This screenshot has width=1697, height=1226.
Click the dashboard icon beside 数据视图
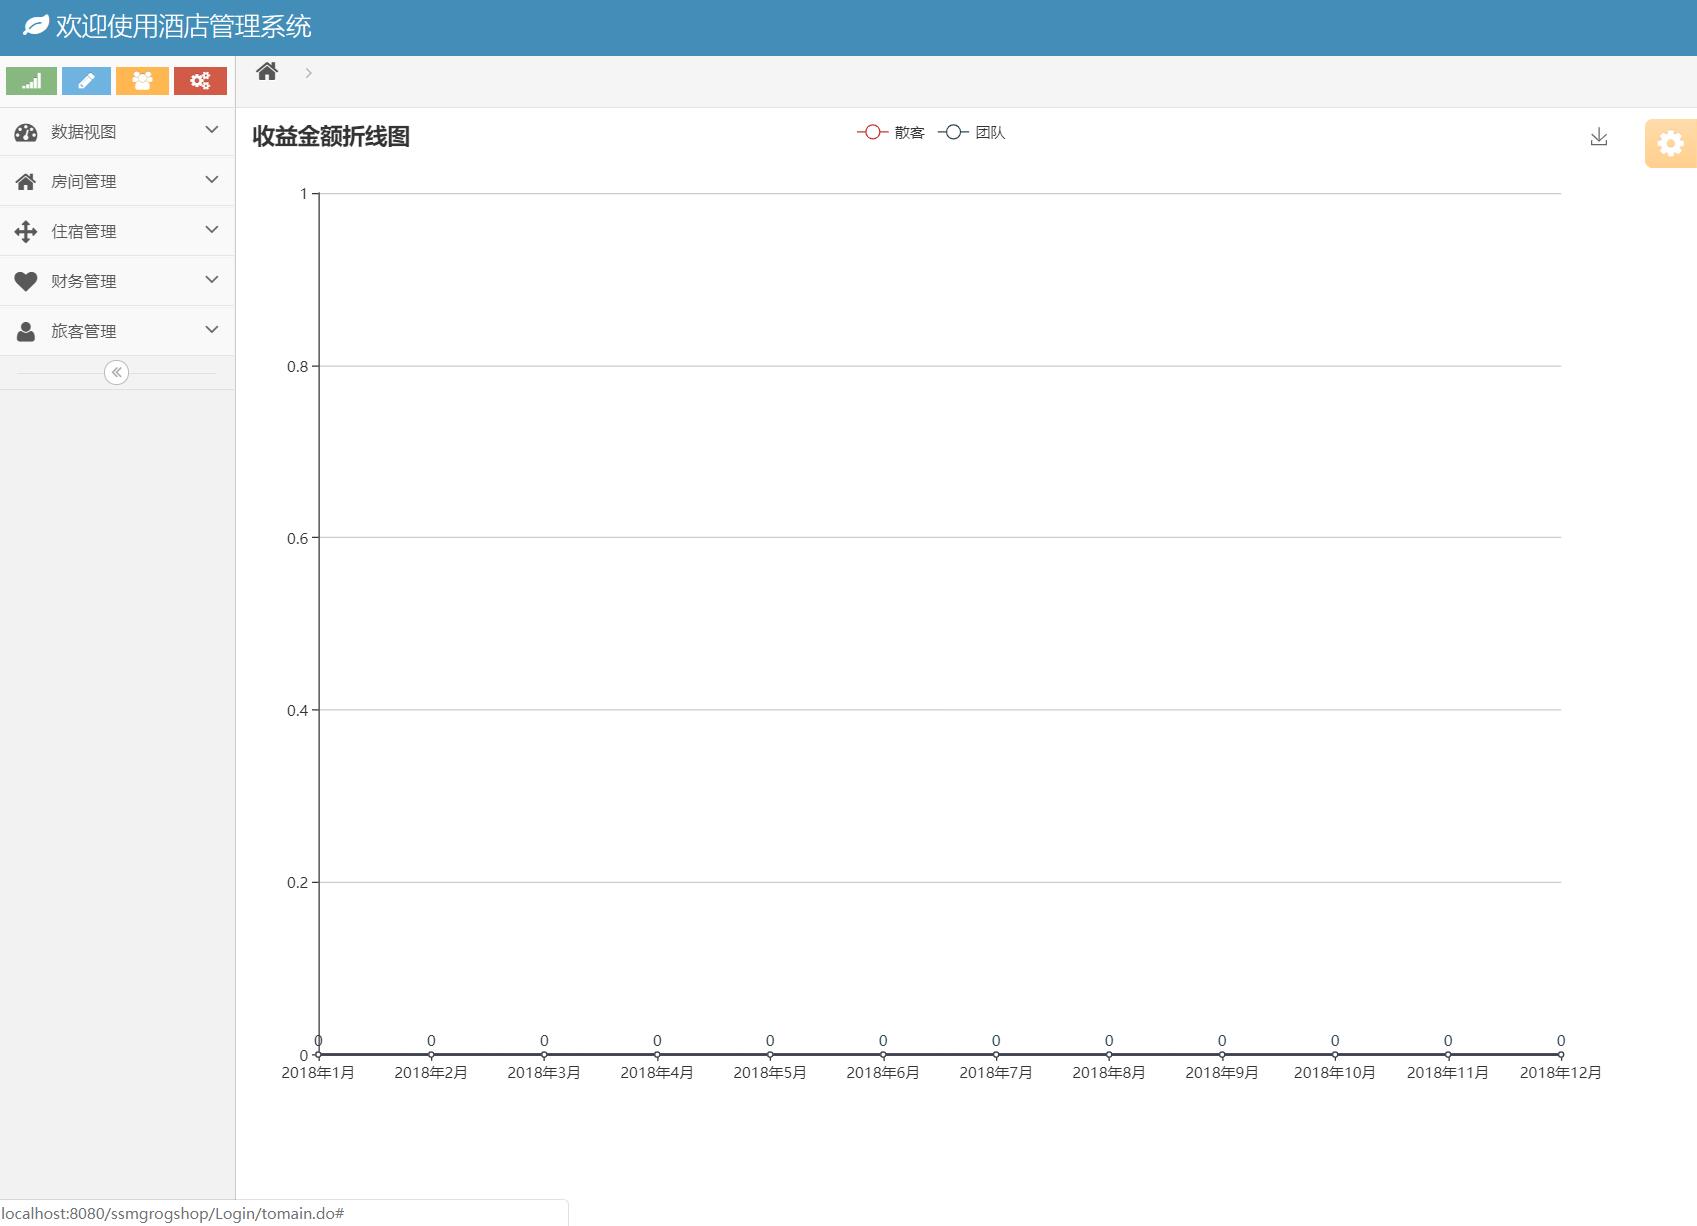(26, 132)
